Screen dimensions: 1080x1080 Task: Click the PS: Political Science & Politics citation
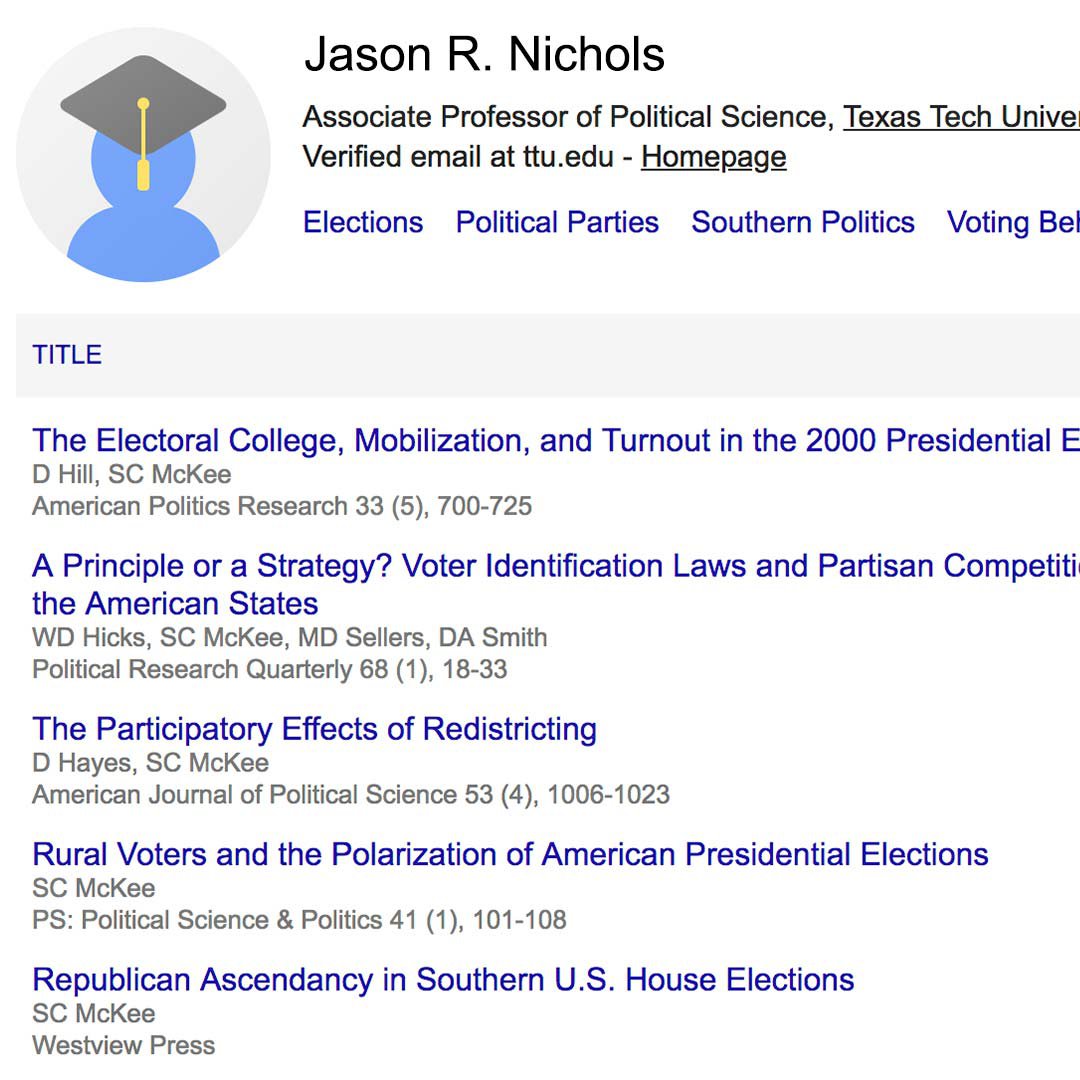(x=300, y=920)
